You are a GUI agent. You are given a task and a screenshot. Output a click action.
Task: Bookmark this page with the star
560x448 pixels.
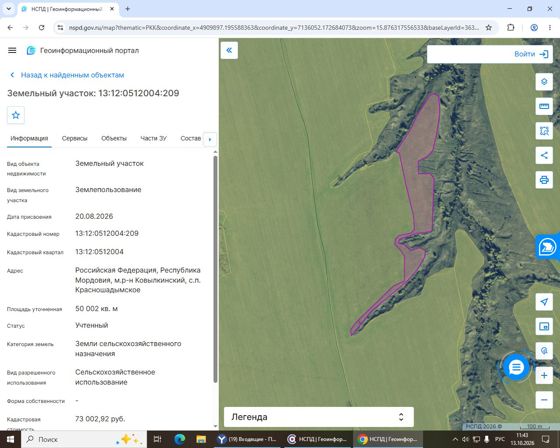click(x=489, y=28)
